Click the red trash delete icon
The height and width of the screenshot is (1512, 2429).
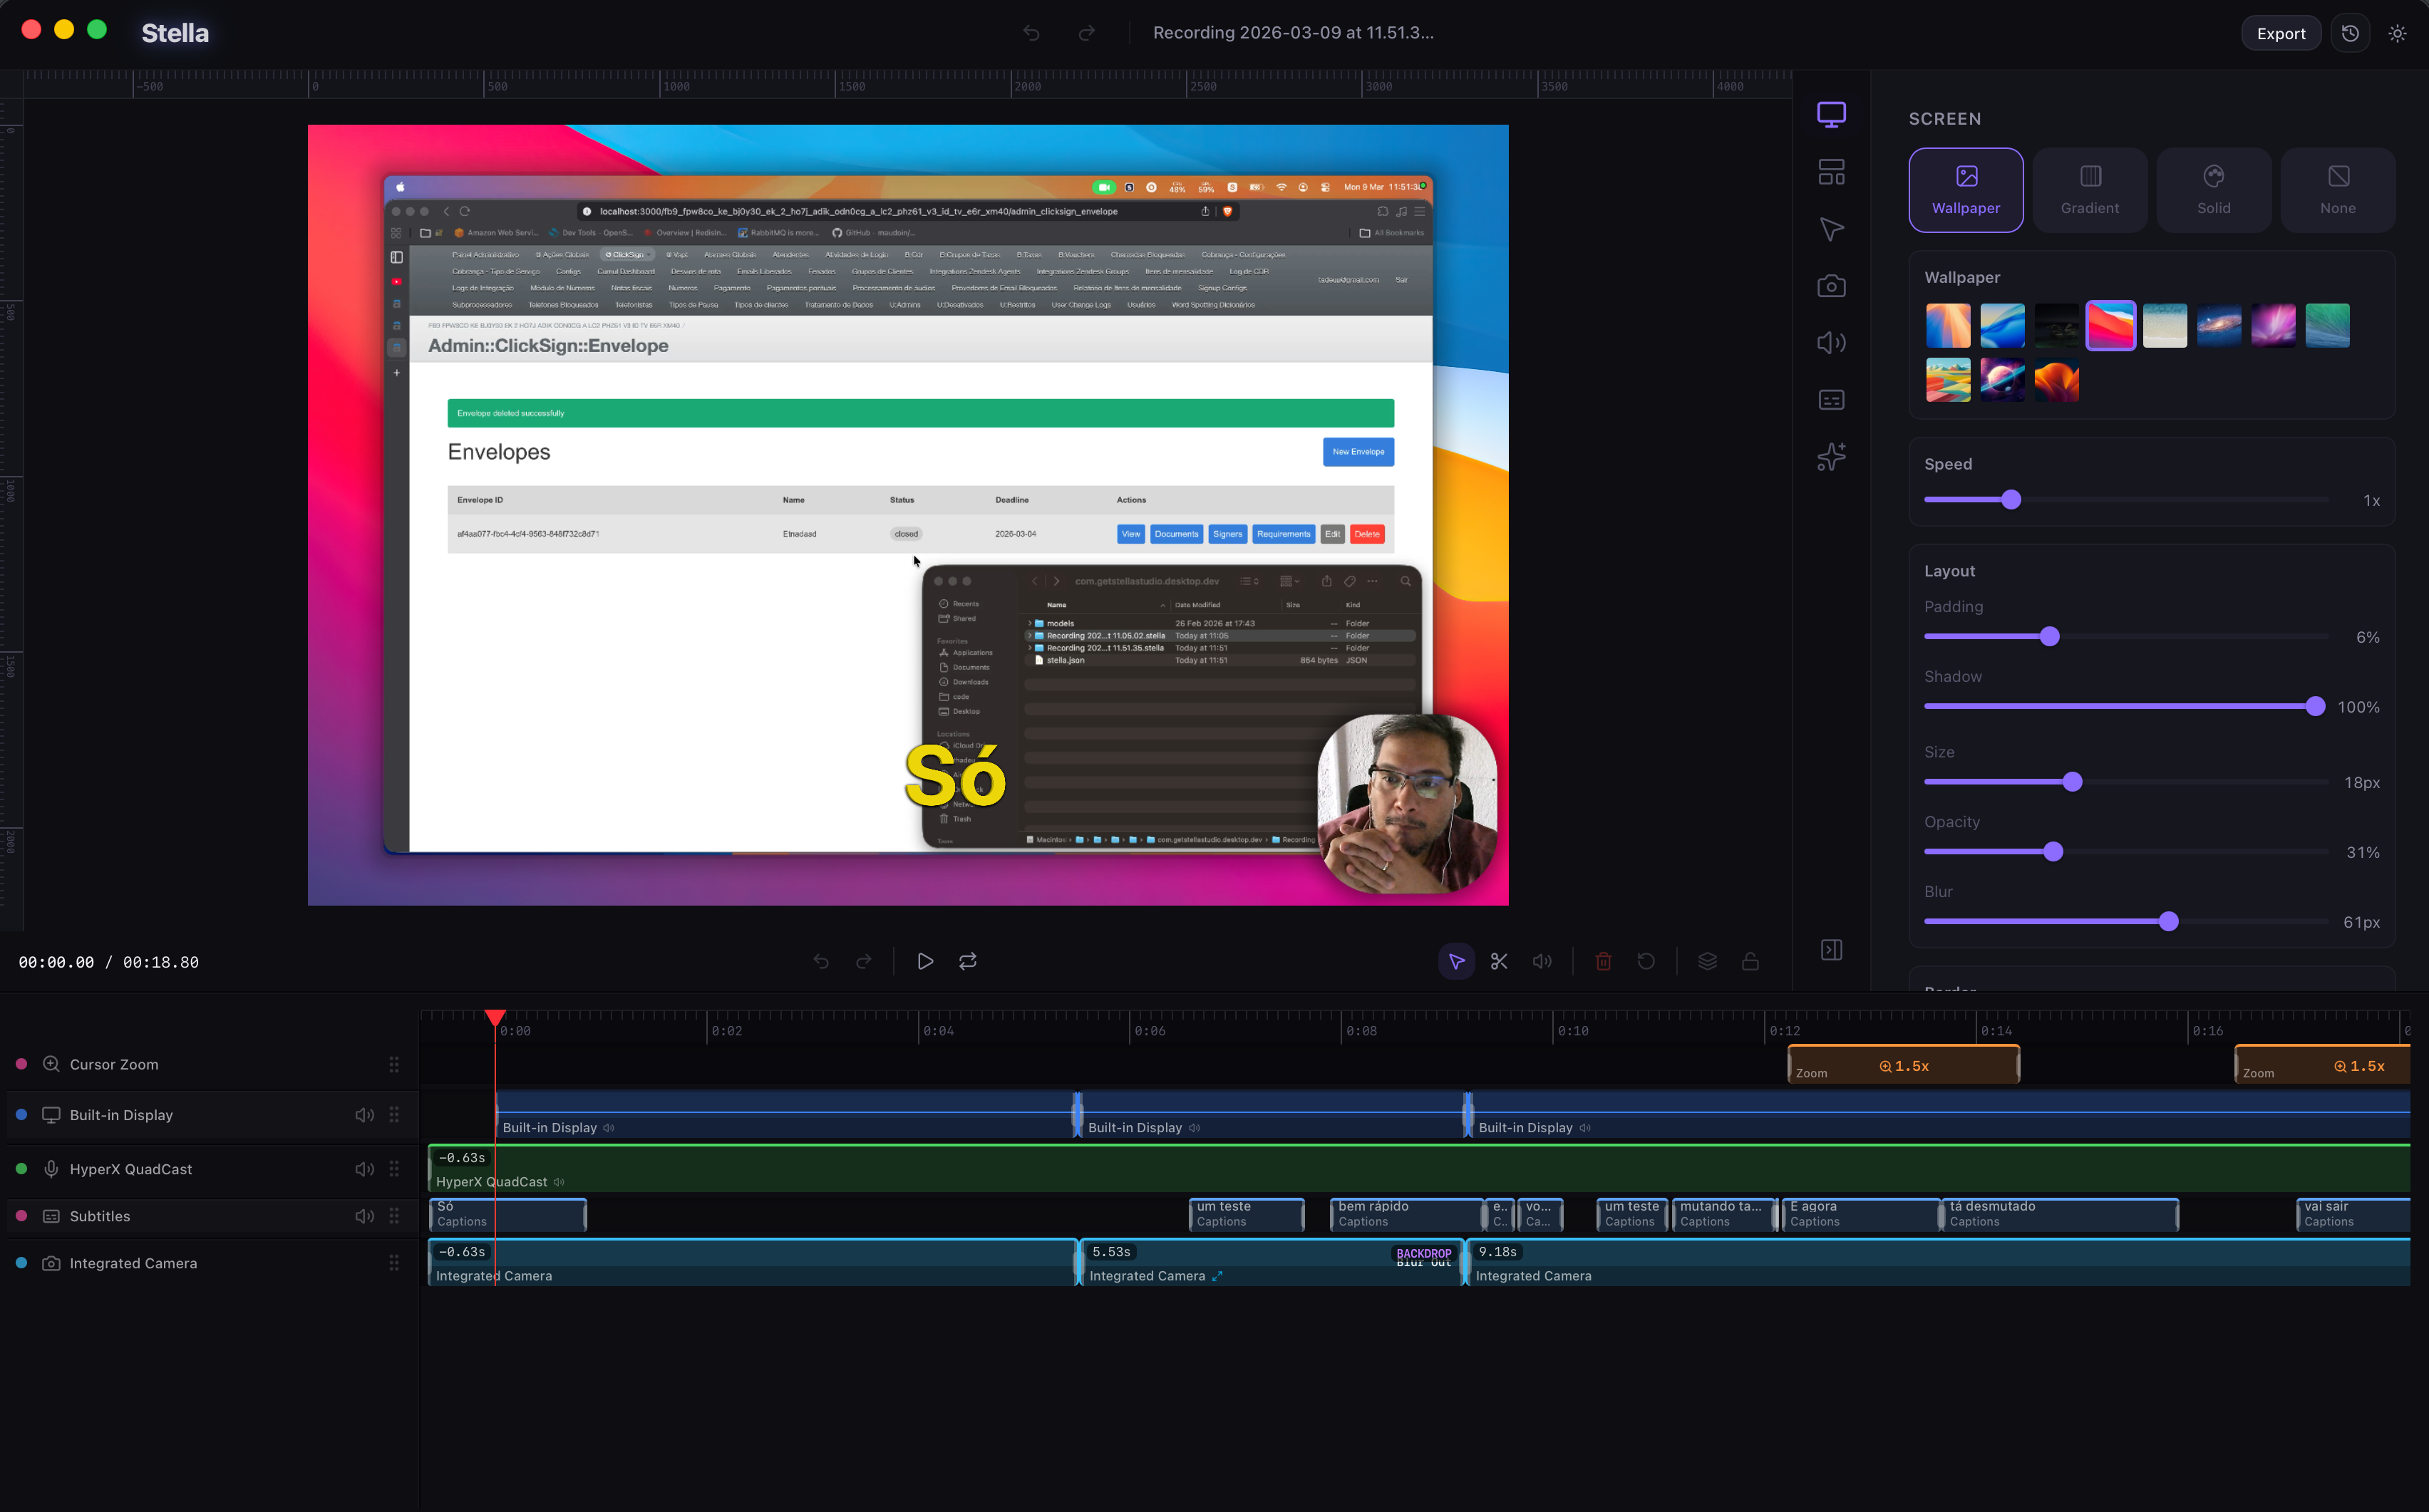1603,961
